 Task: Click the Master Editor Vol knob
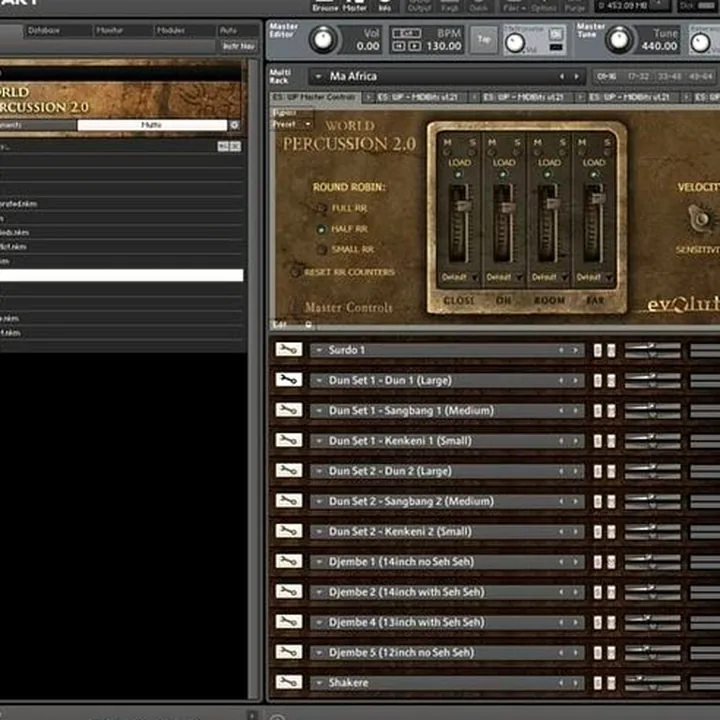pyautogui.click(x=324, y=40)
